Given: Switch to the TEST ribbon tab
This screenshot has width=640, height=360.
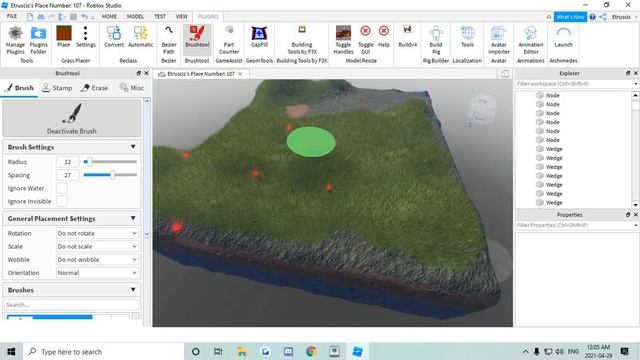Looking at the screenshot, I should (x=160, y=16).
